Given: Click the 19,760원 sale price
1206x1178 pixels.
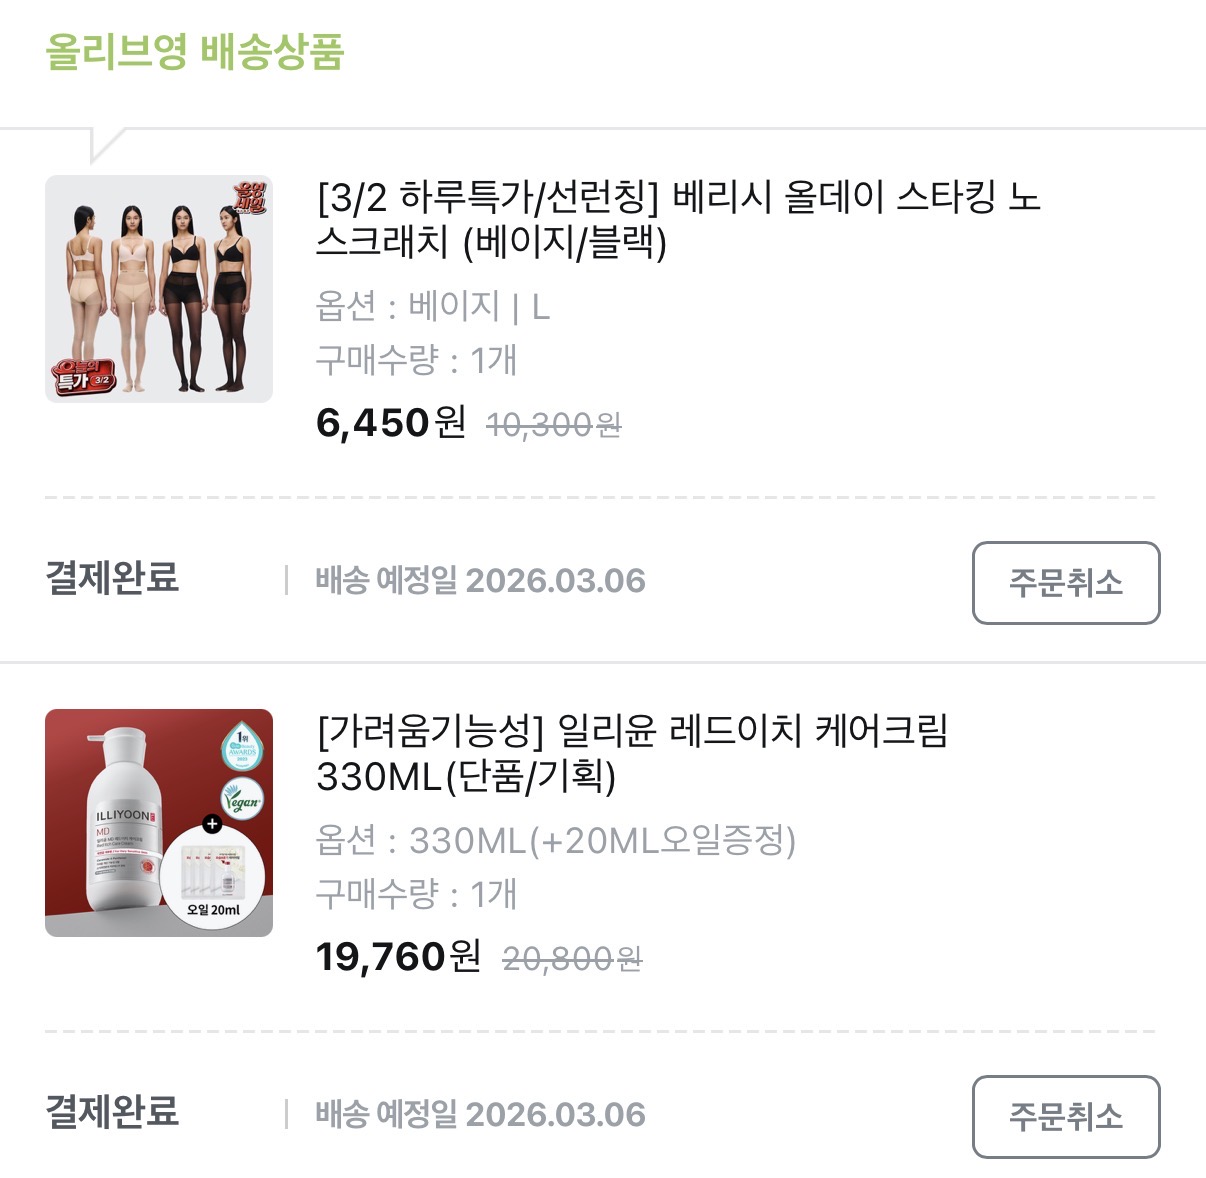Looking at the screenshot, I should coord(398,957).
